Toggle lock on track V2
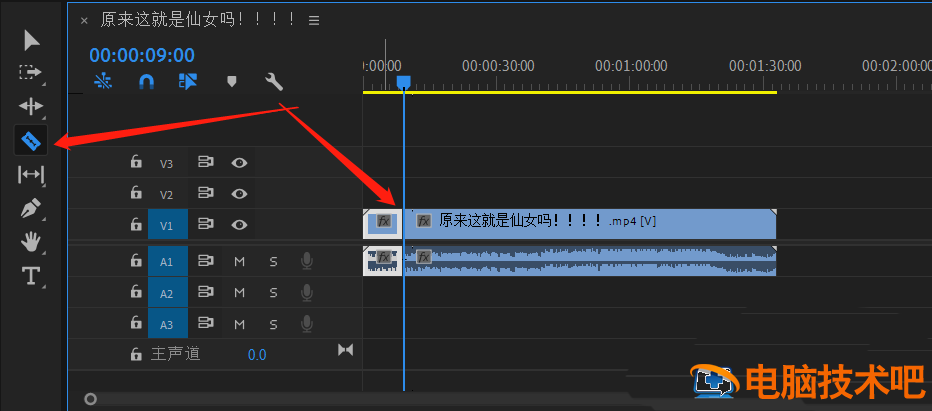 point(137,193)
